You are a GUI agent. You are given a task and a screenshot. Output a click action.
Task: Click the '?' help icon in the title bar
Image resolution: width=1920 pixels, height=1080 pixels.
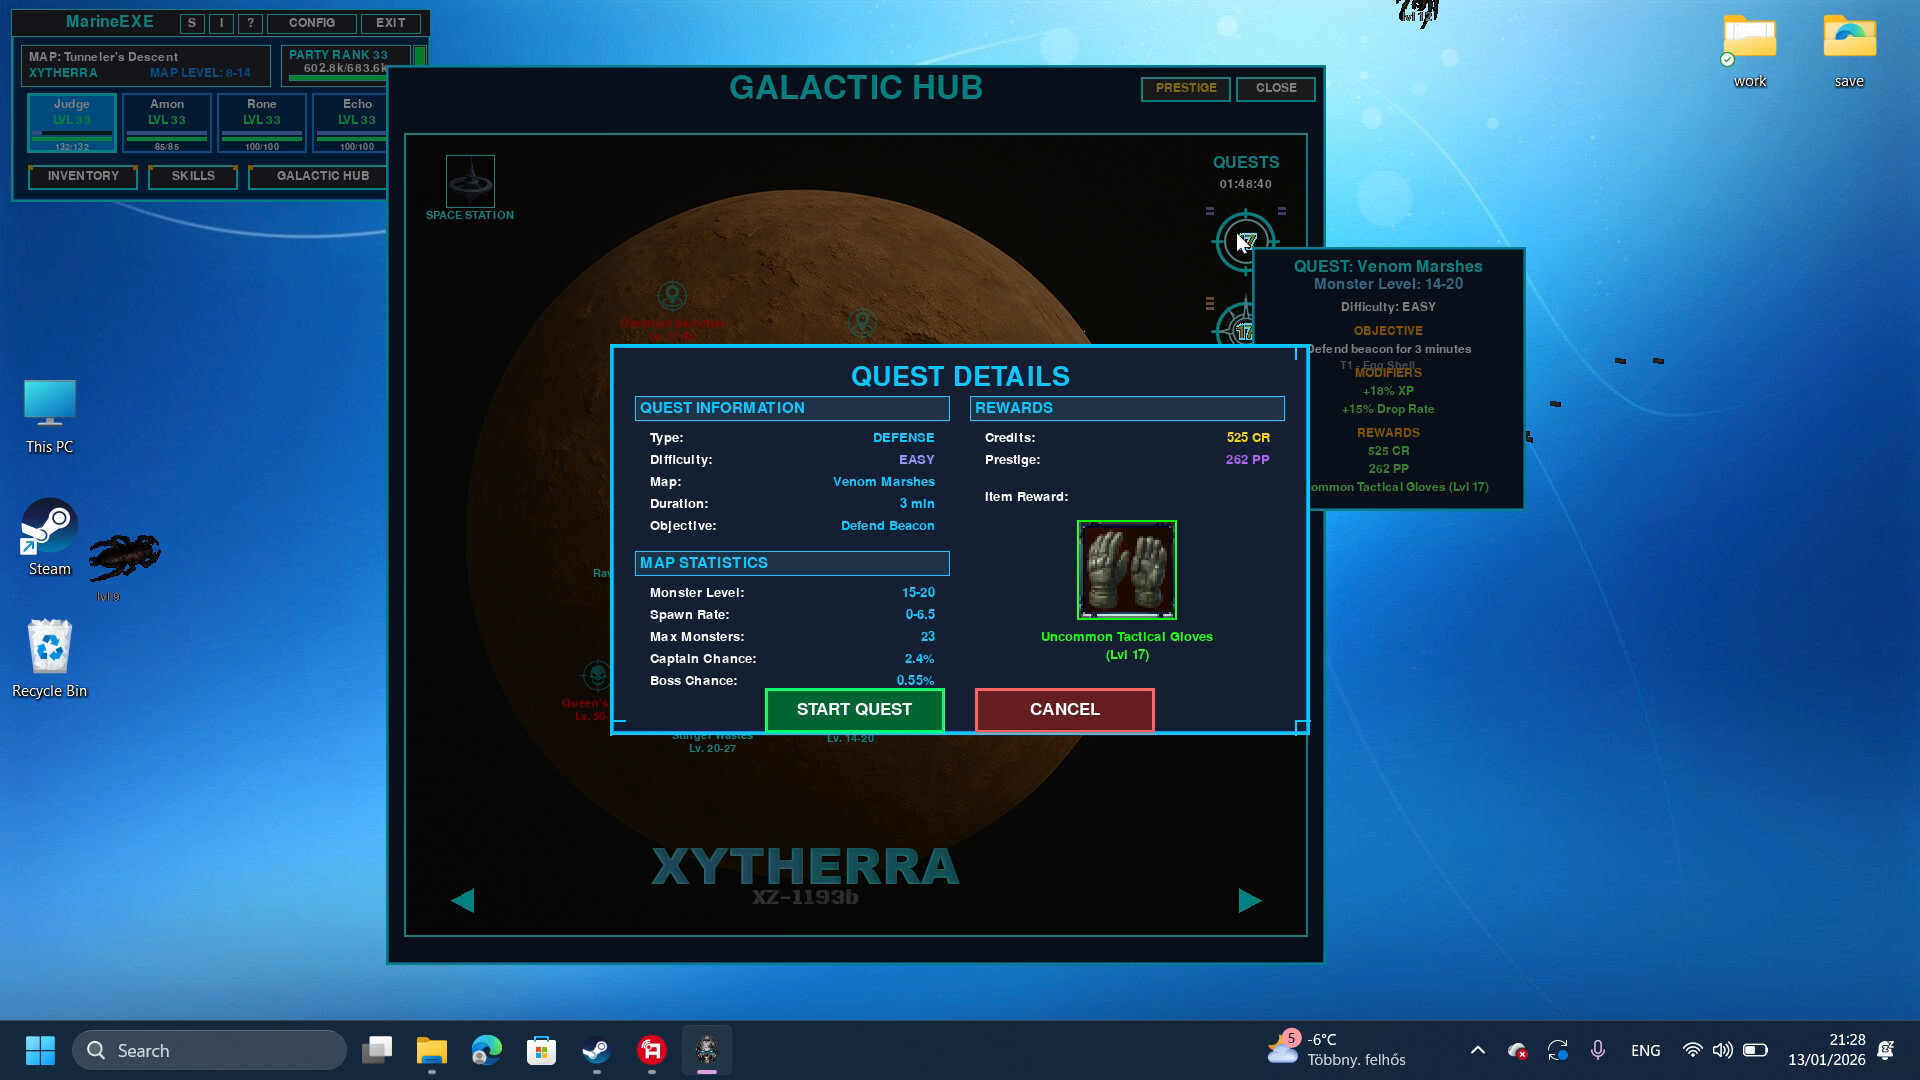point(250,22)
